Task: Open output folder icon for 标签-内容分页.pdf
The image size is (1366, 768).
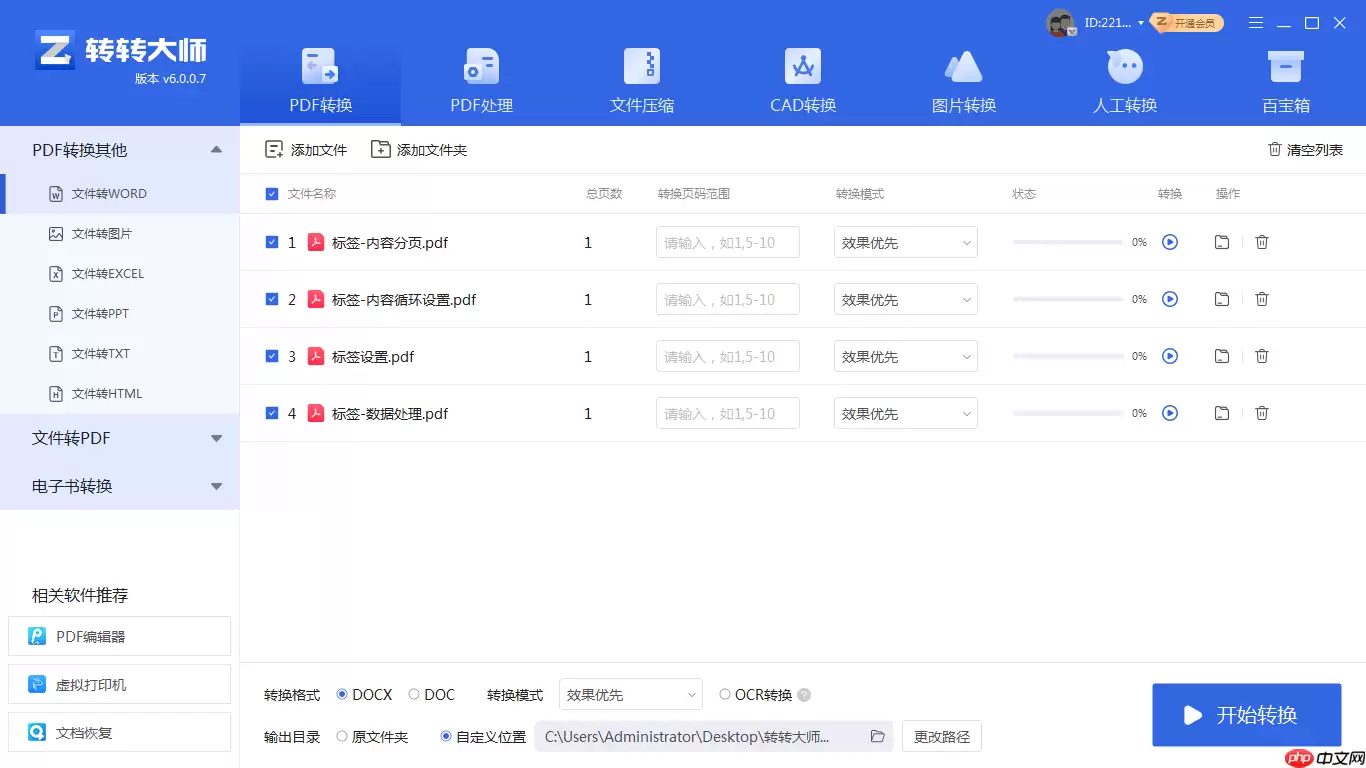Action: tap(1221, 242)
